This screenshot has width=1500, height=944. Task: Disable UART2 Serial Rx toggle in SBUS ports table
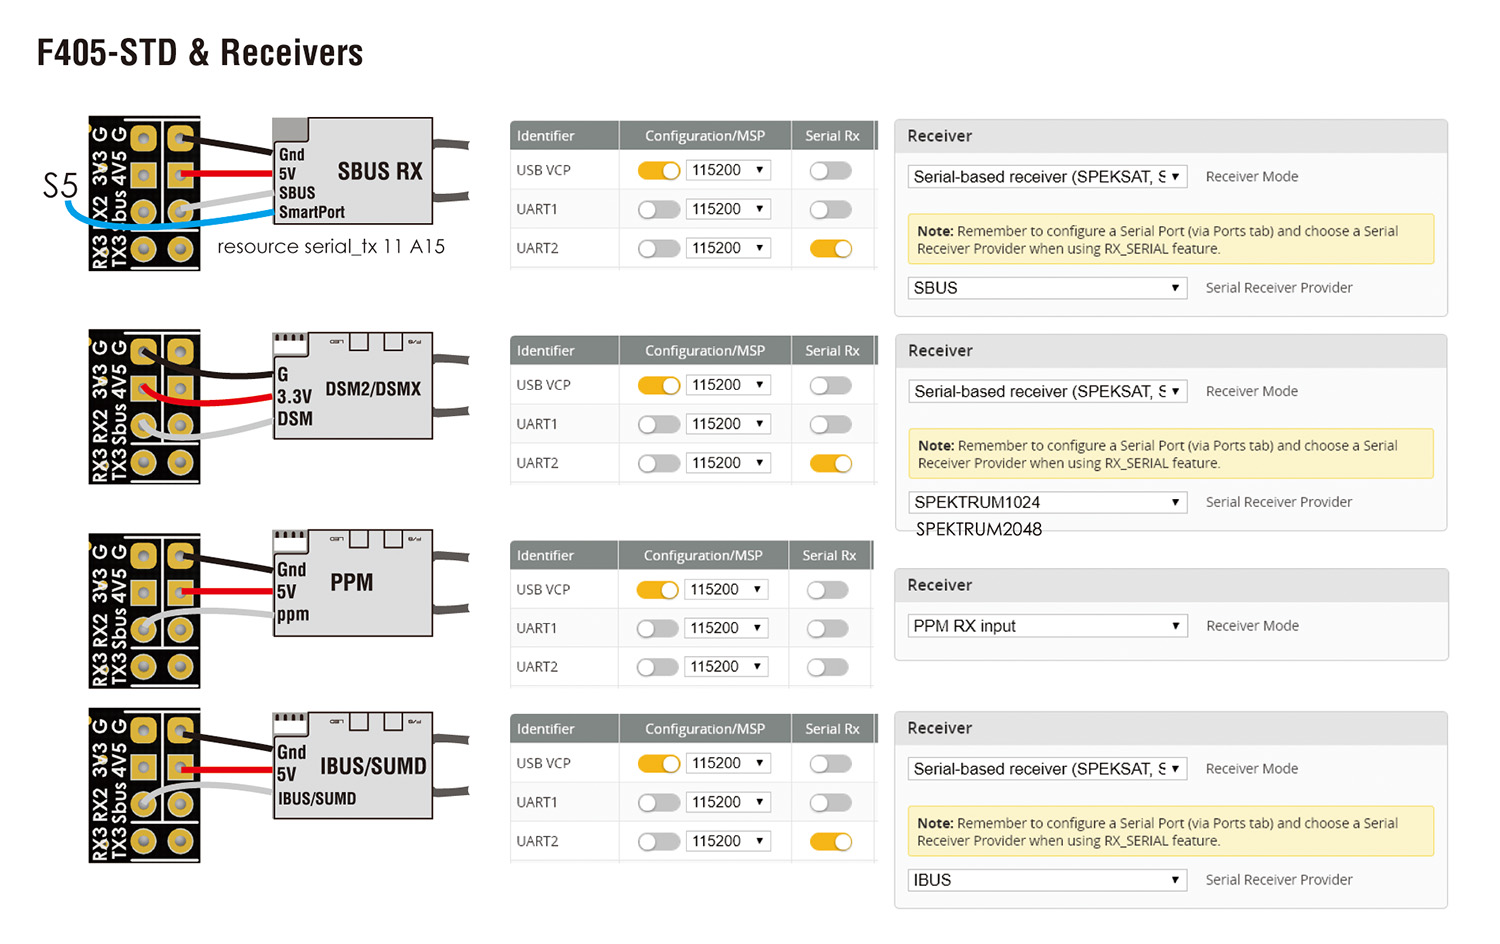(x=831, y=248)
